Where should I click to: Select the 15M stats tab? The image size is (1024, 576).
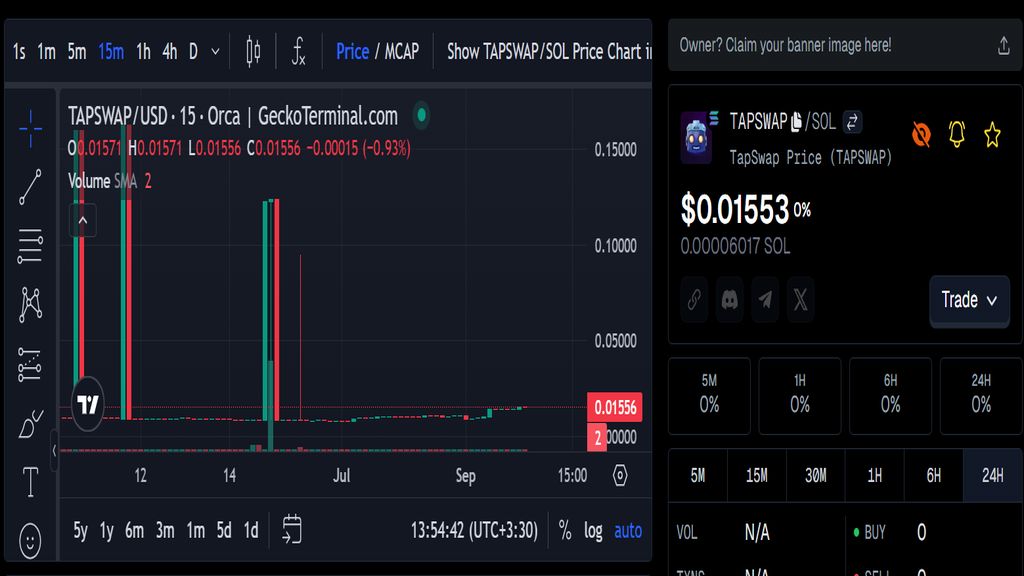pos(757,475)
